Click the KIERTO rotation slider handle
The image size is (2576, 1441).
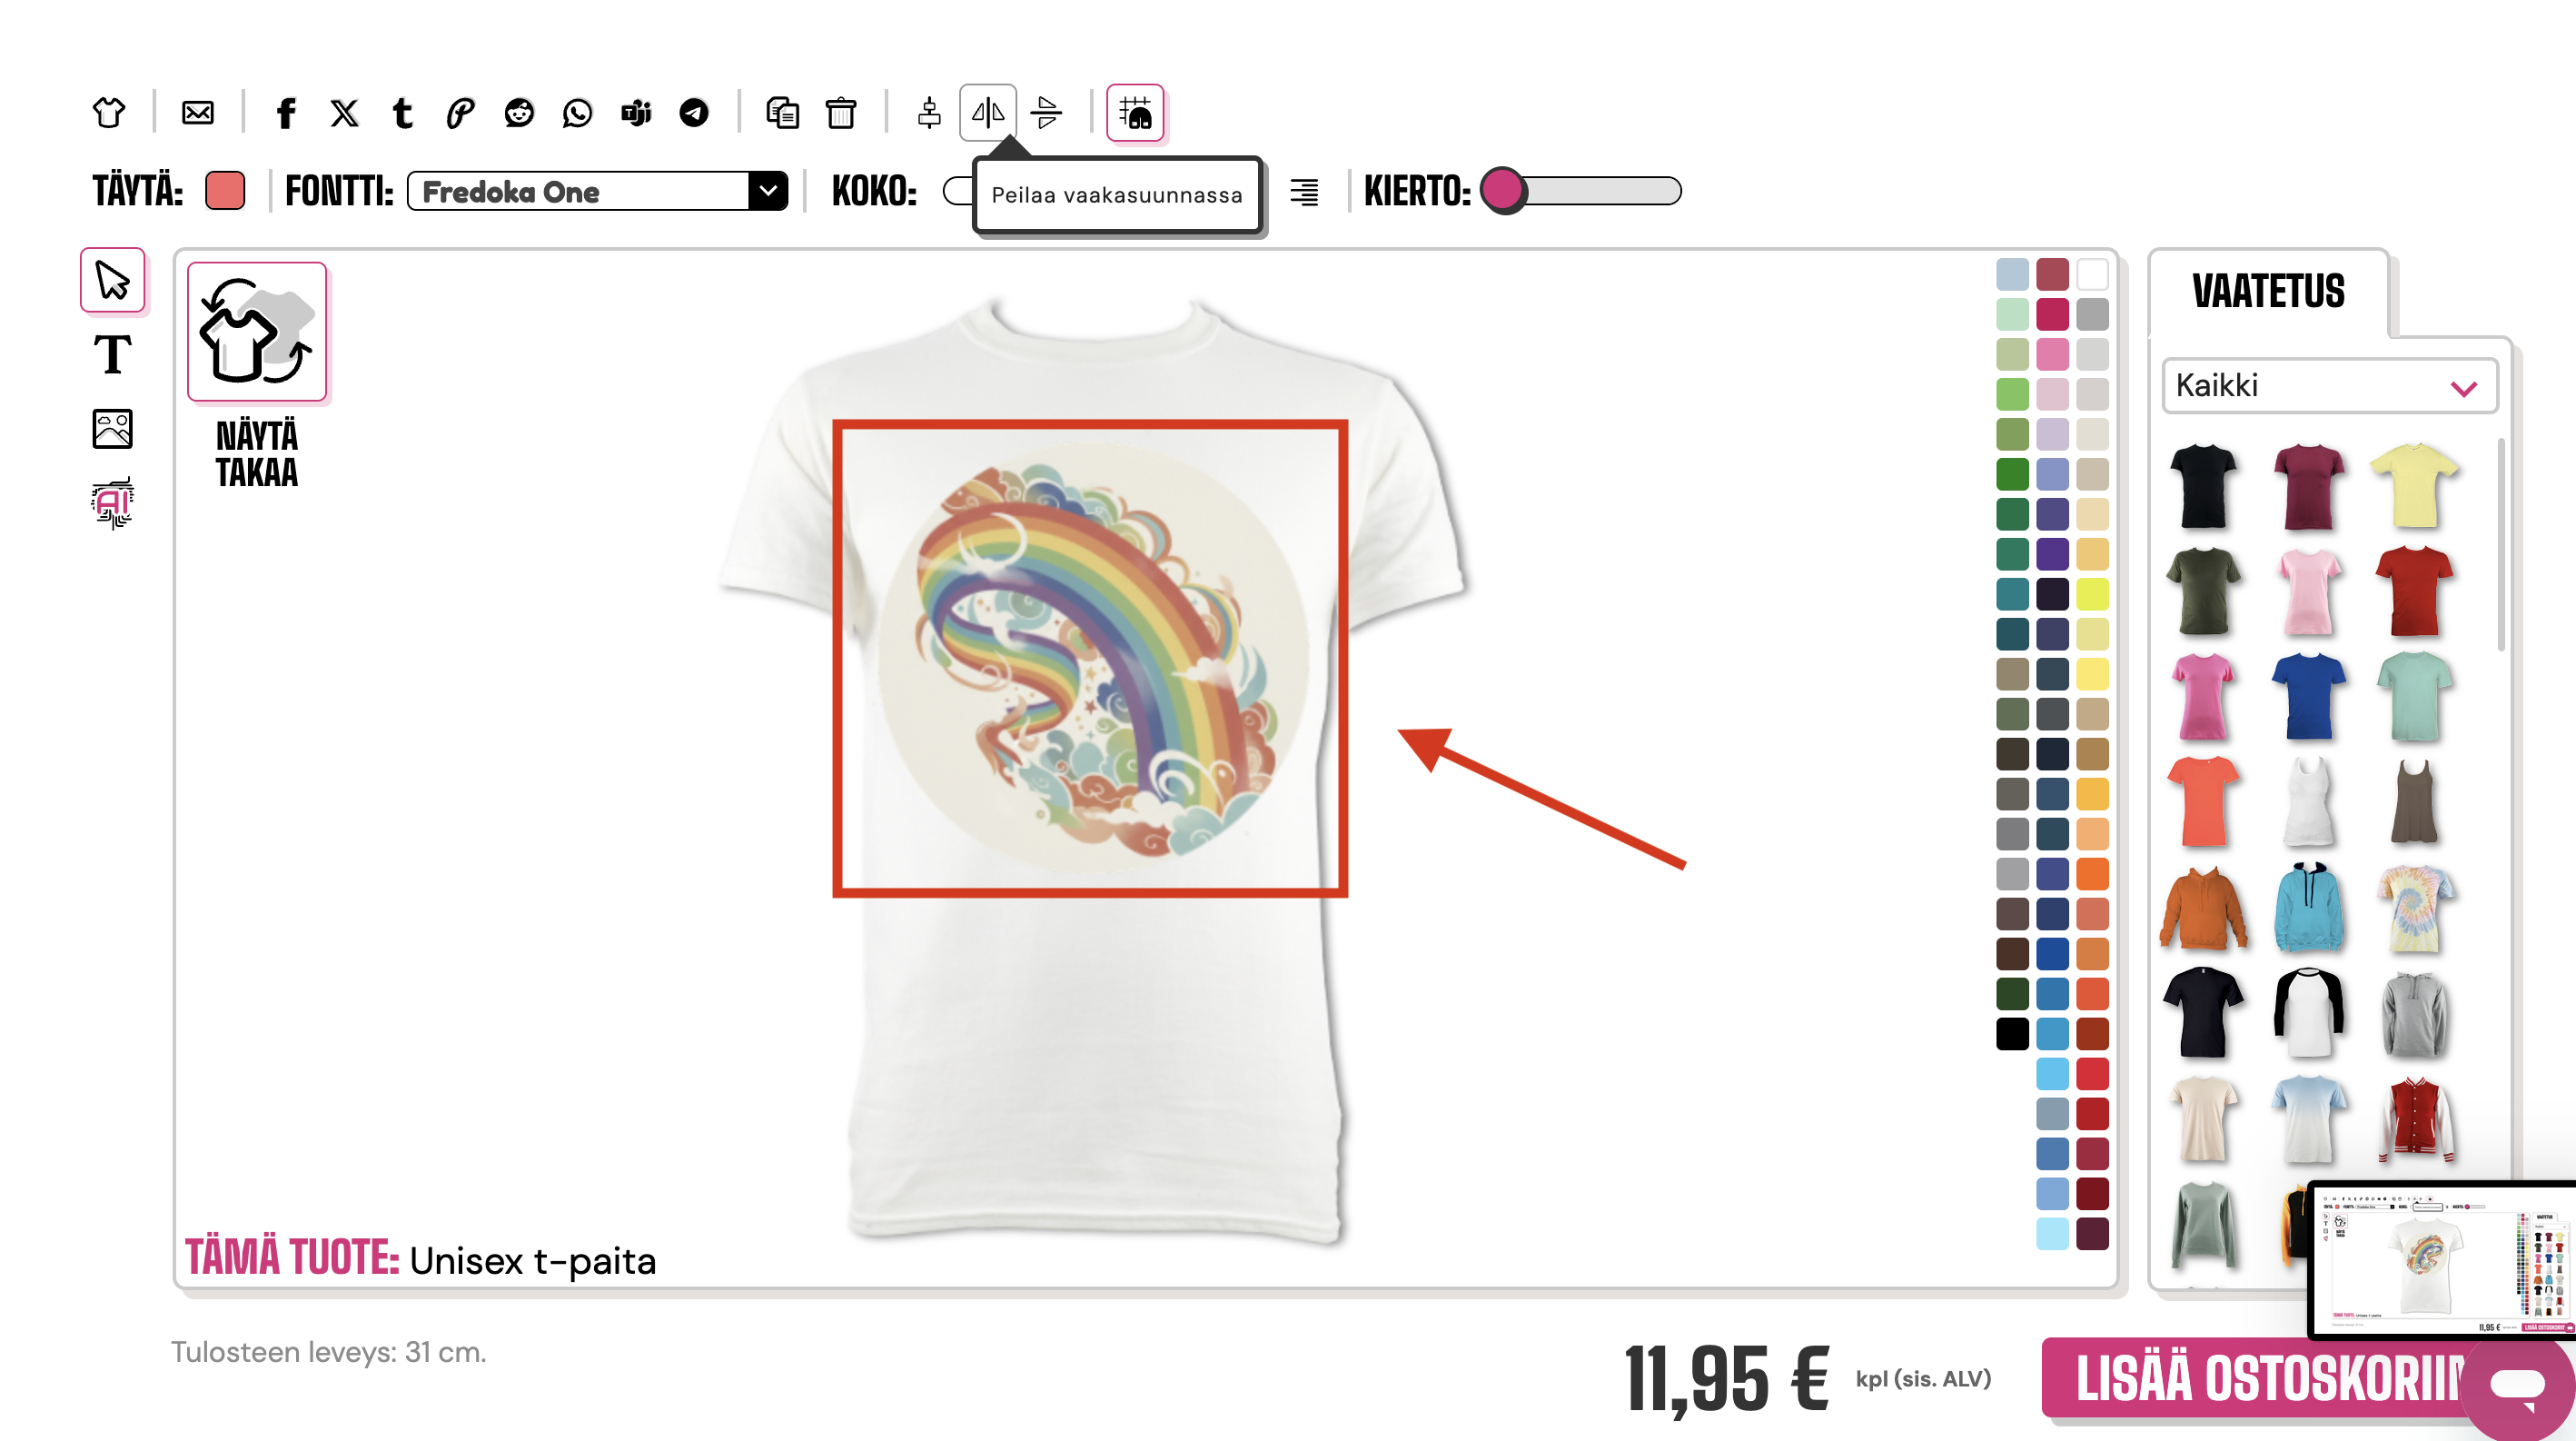[x=1502, y=191]
